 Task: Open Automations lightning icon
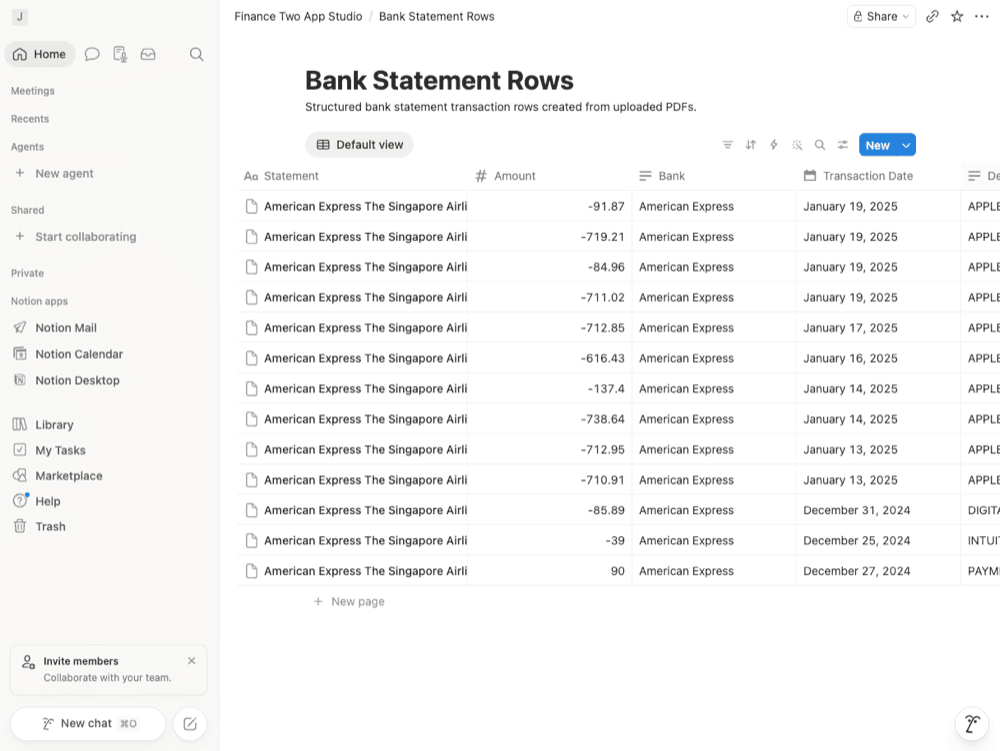[774, 145]
